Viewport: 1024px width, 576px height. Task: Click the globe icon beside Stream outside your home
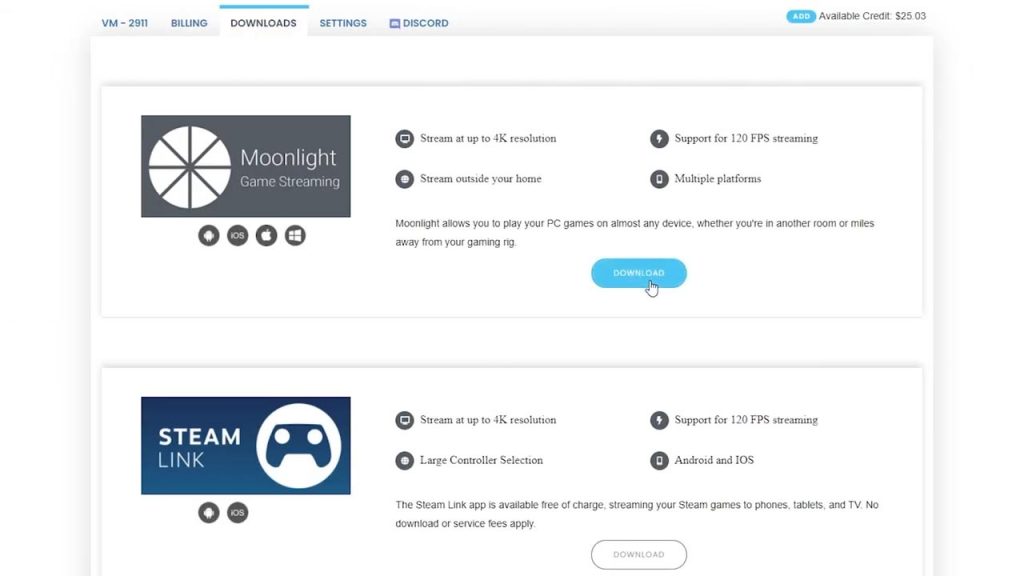[404, 179]
